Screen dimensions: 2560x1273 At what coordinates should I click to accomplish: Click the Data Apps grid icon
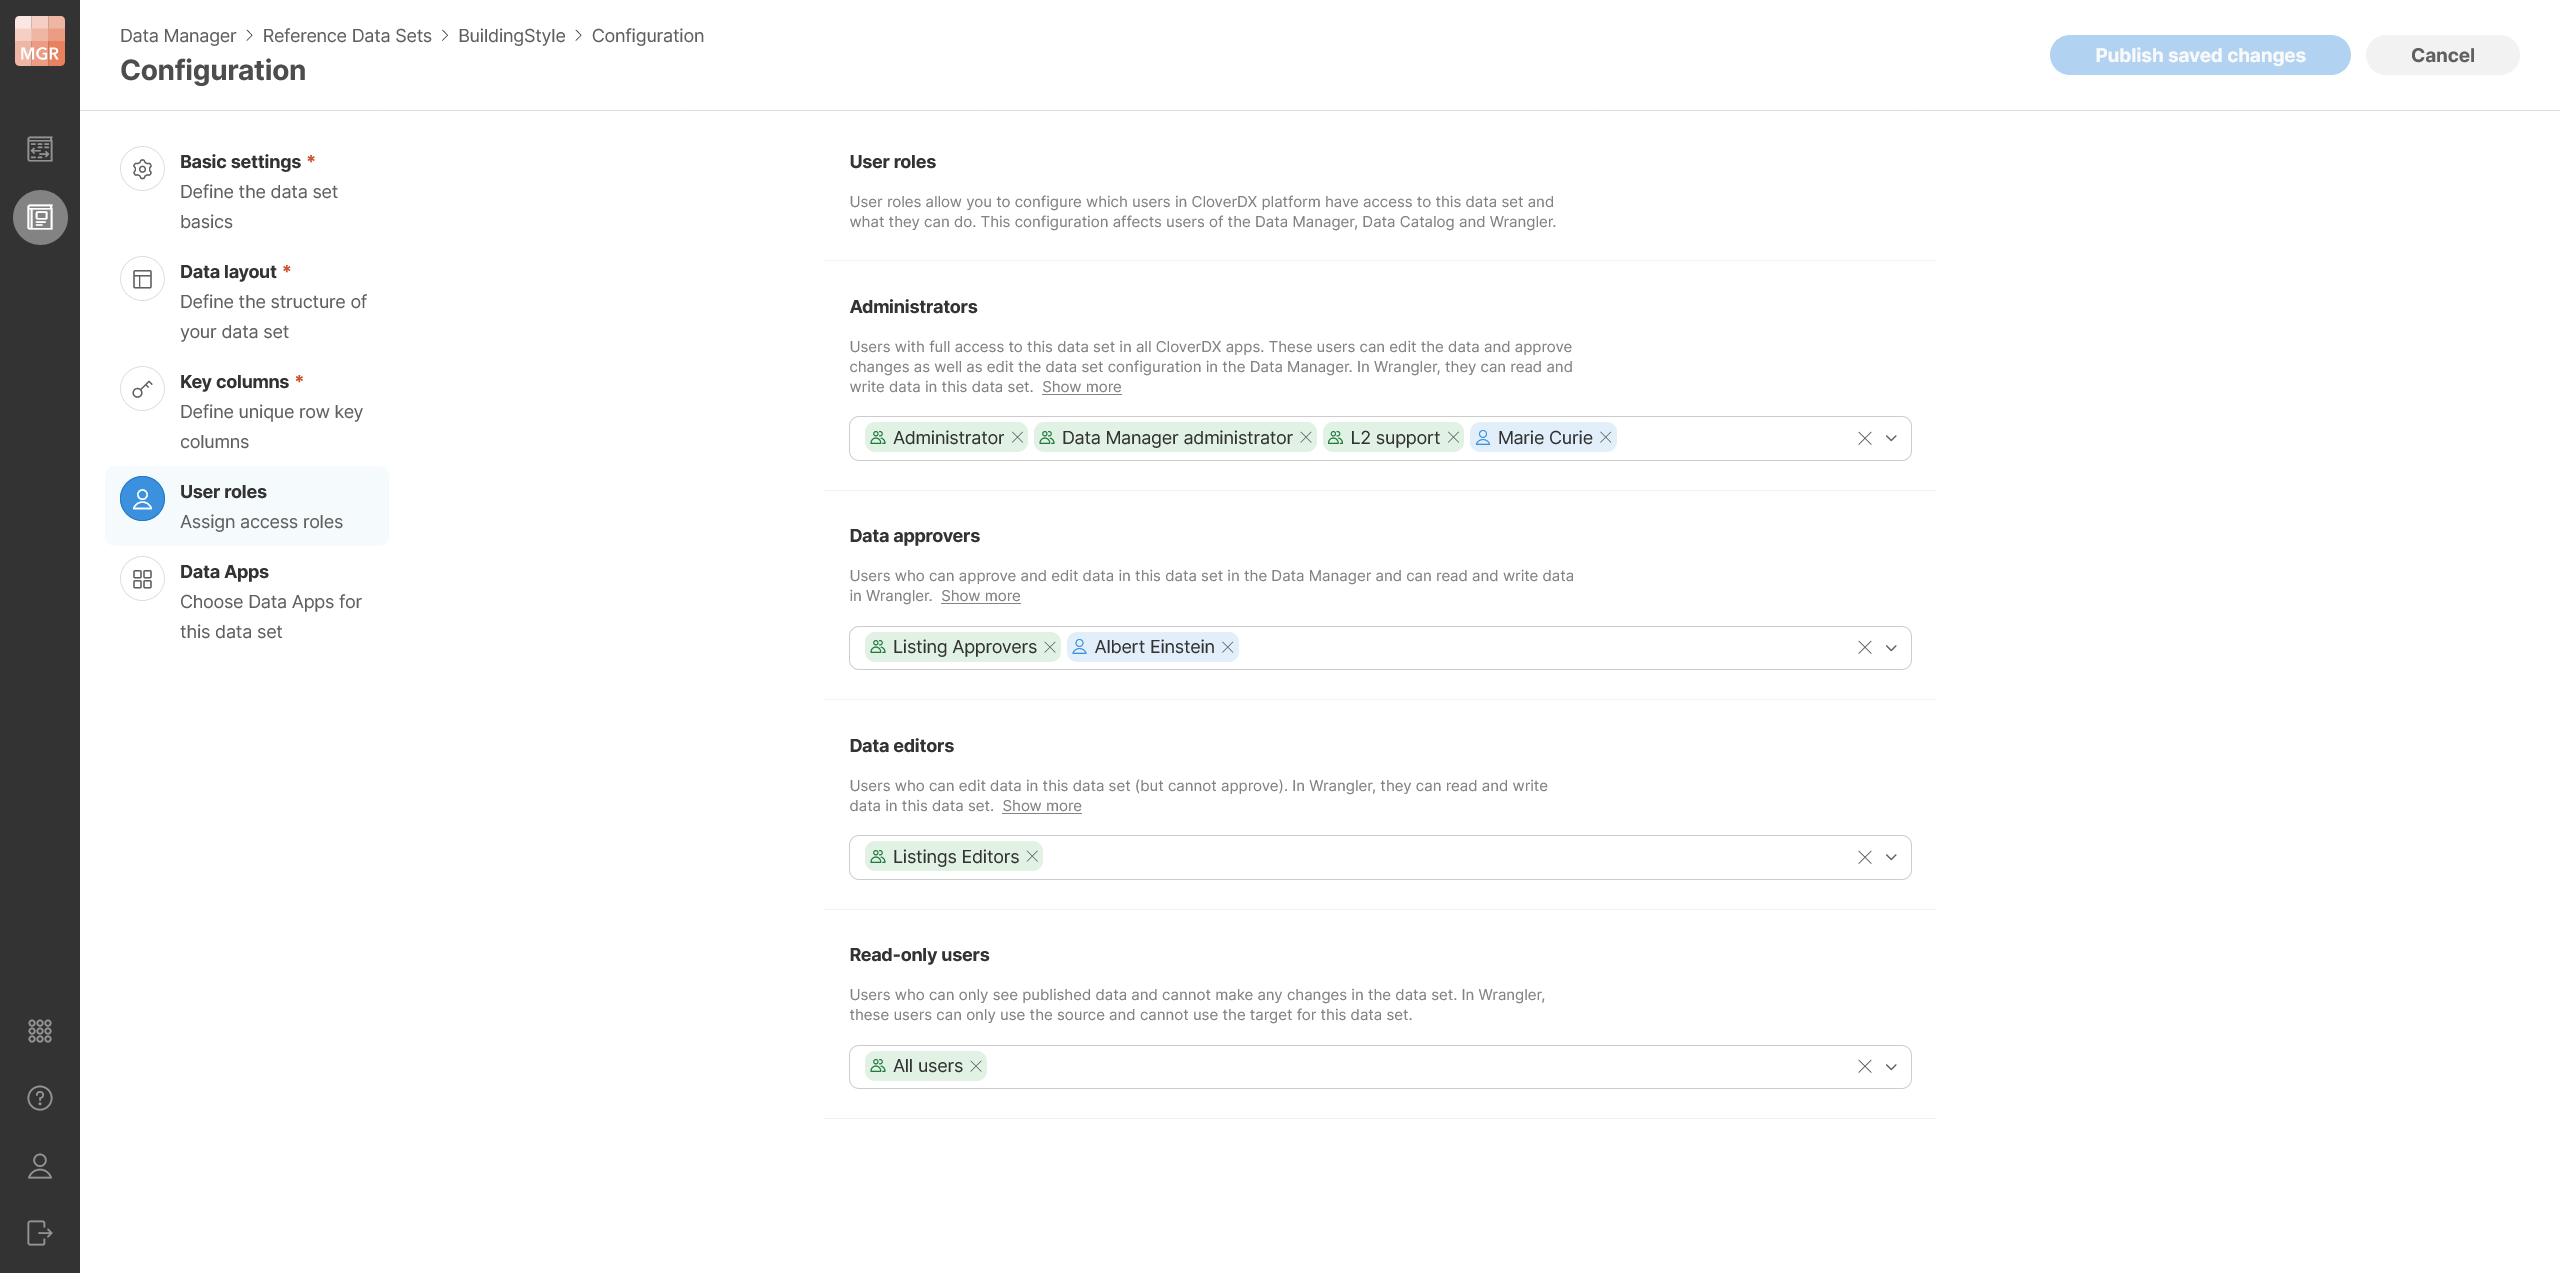coord(142,579)
